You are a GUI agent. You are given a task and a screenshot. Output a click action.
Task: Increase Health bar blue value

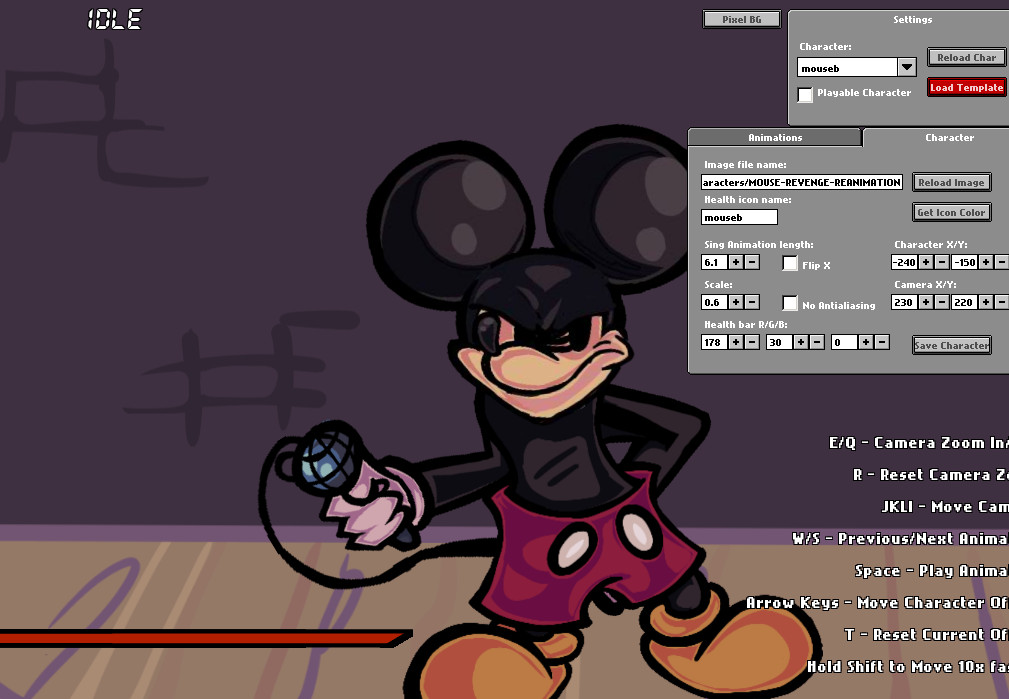point(866,342)
